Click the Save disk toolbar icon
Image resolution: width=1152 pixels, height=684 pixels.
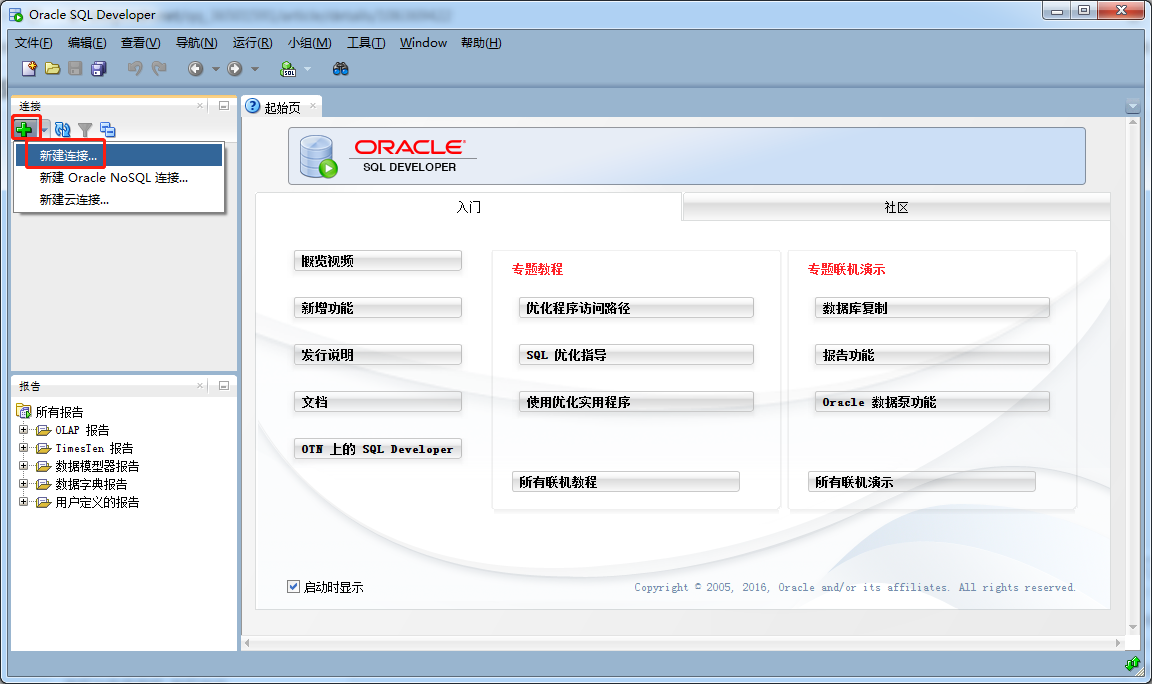click(75, 68)
